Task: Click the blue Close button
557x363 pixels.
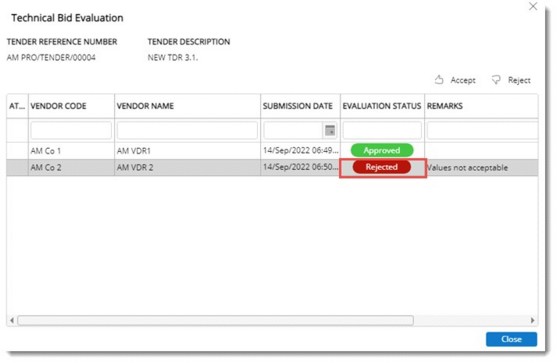Action: (x=511, y=339)
